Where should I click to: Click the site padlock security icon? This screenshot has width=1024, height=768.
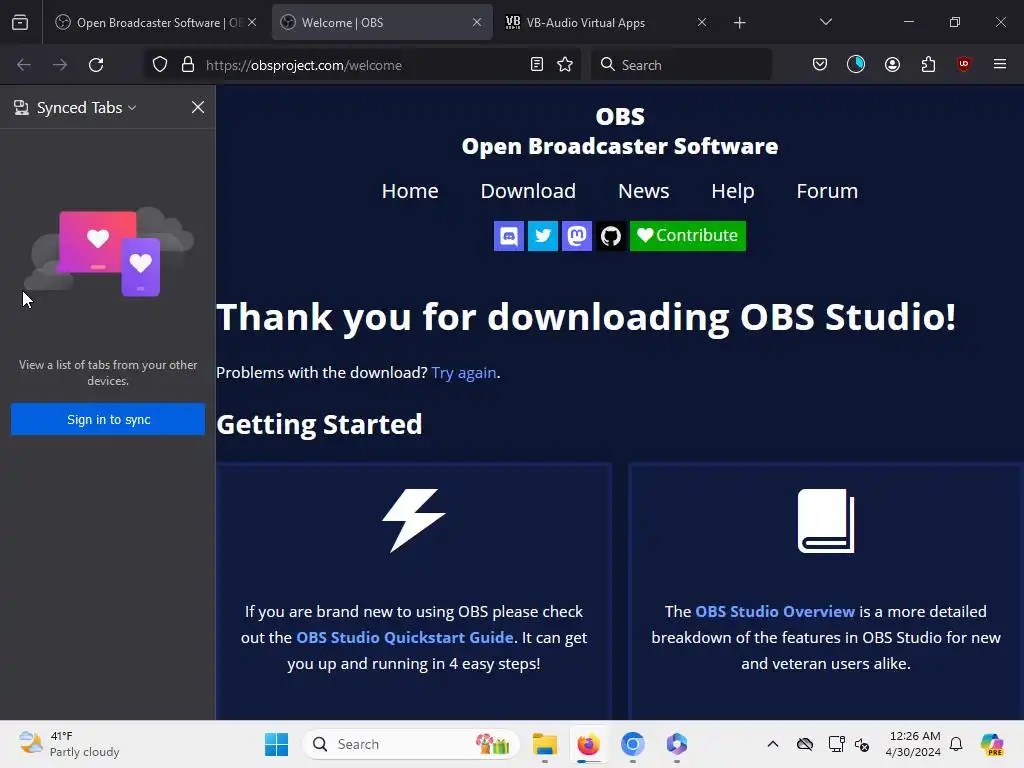pos(188,65)
